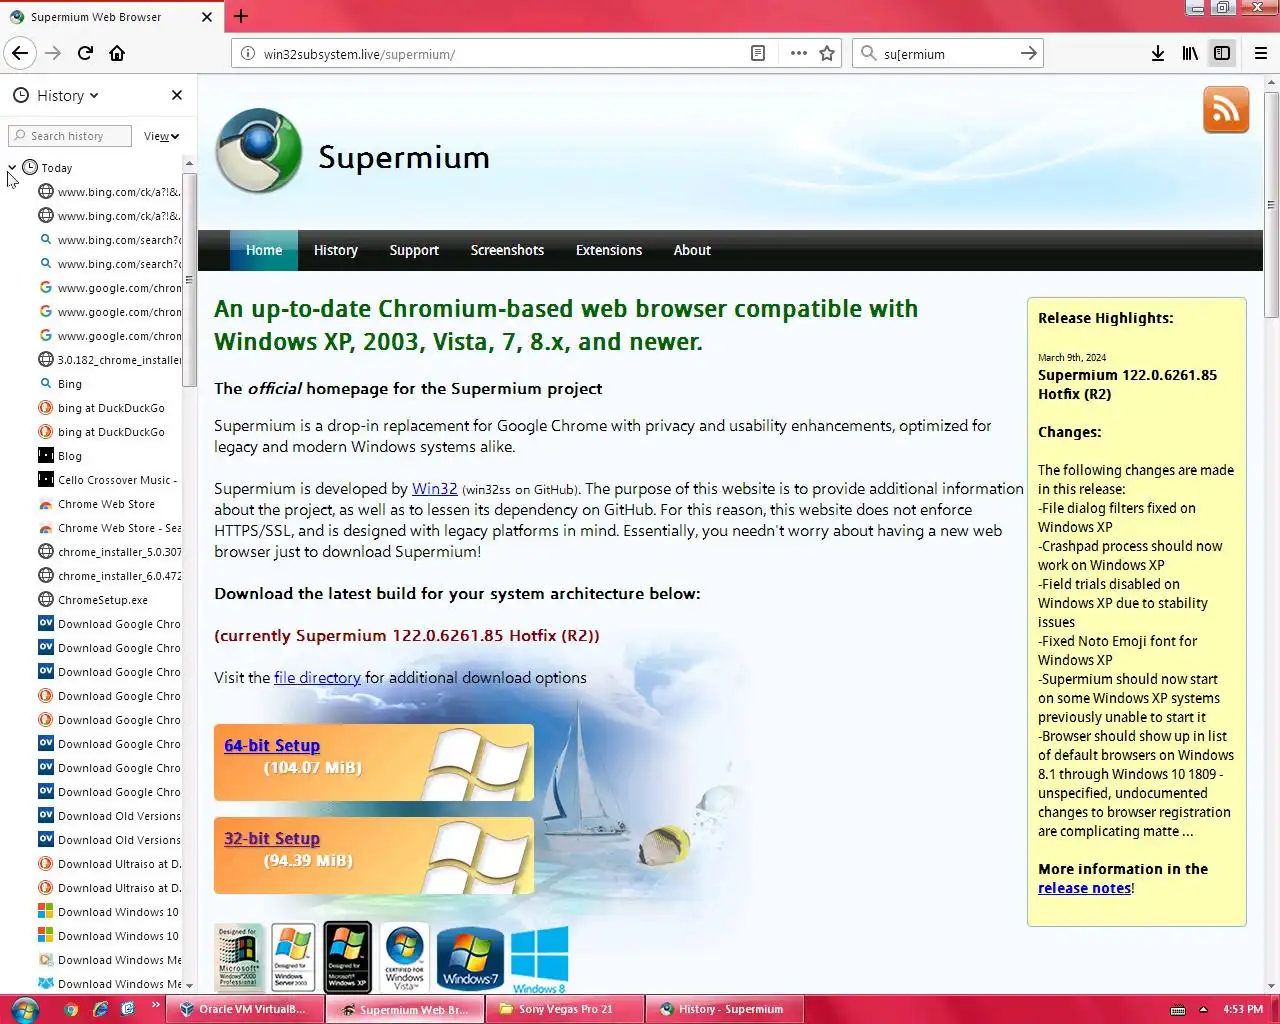Open the Extensions navigation tab
Image resolution: width=1280 pixels, height=1024 pixels.
[609, 250]
